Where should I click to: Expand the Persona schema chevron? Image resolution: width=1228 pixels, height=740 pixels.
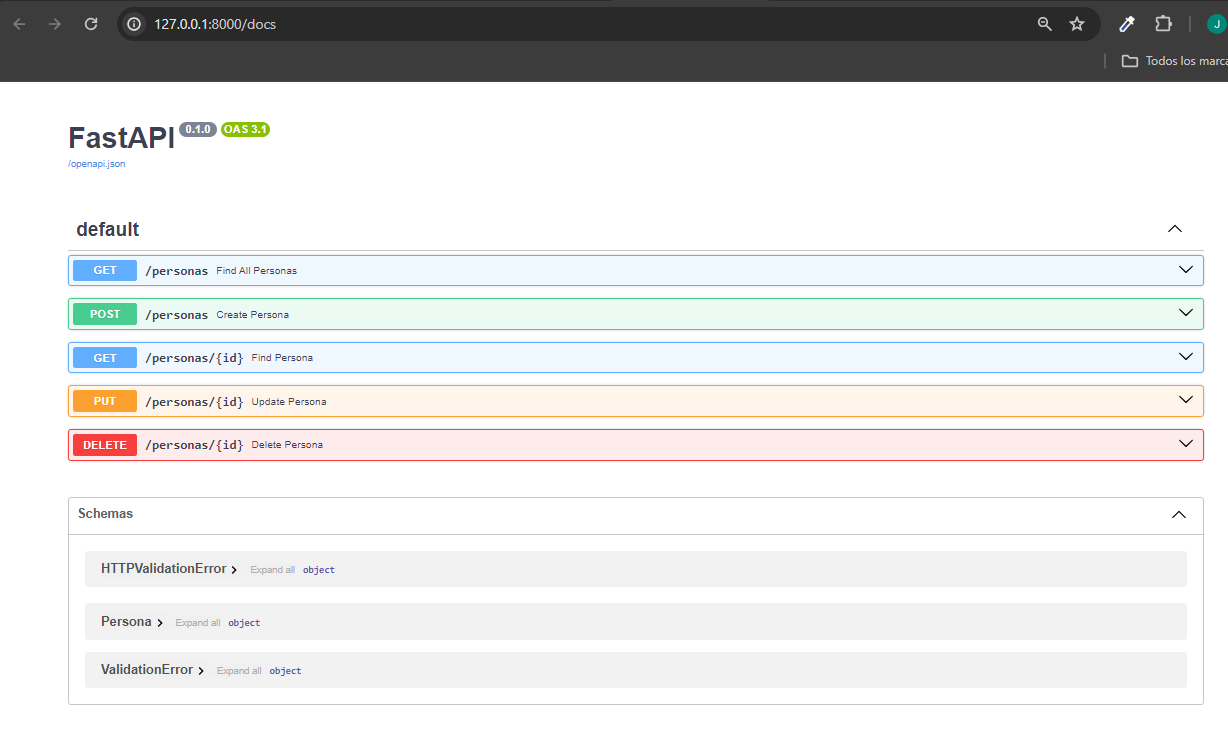point(160,623)
